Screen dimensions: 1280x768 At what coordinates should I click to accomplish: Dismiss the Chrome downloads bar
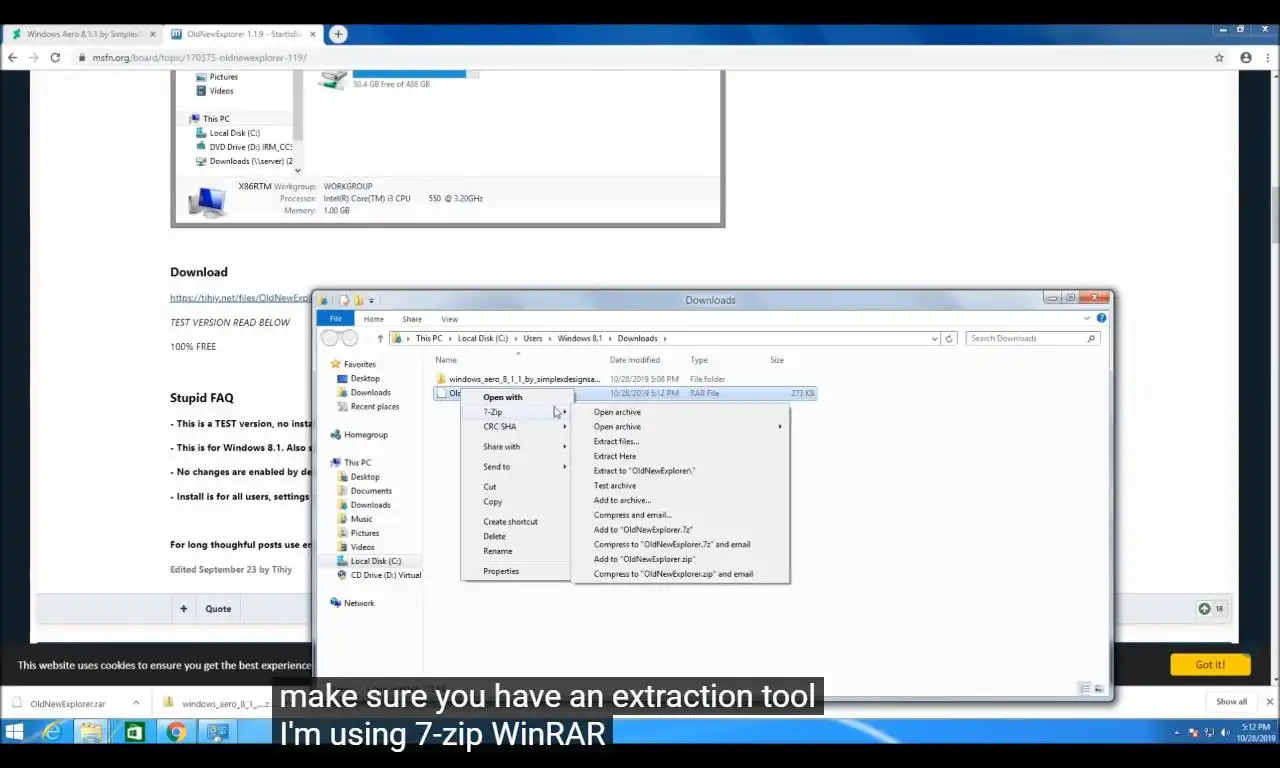pyautogui.click(x=1270, y=702)
